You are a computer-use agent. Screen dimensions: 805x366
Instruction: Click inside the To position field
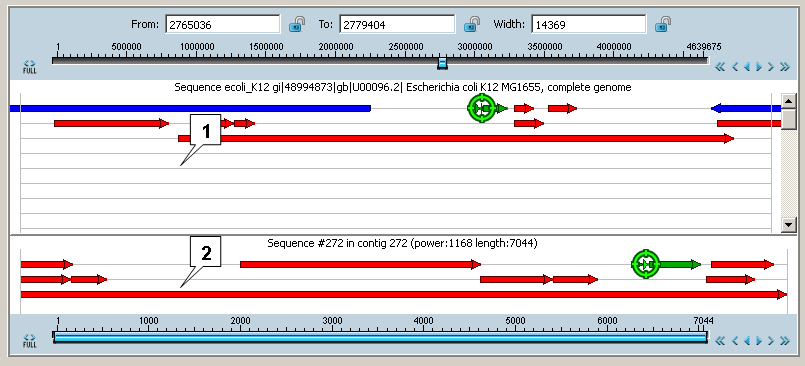pyautogui.click(x=397, y=24)
